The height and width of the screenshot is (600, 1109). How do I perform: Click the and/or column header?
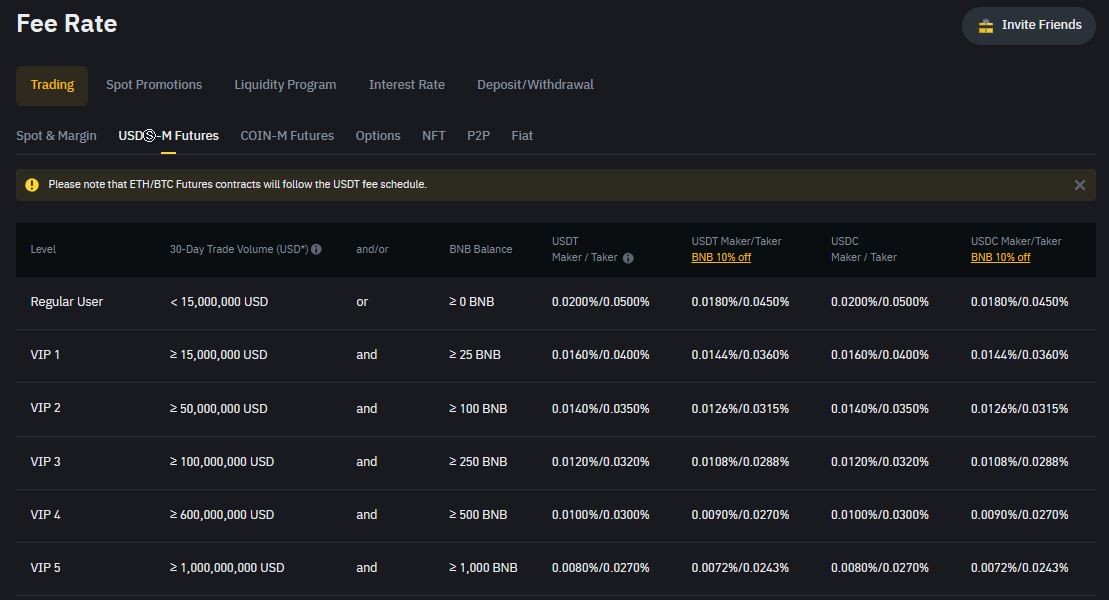click(x=372, y=250)
